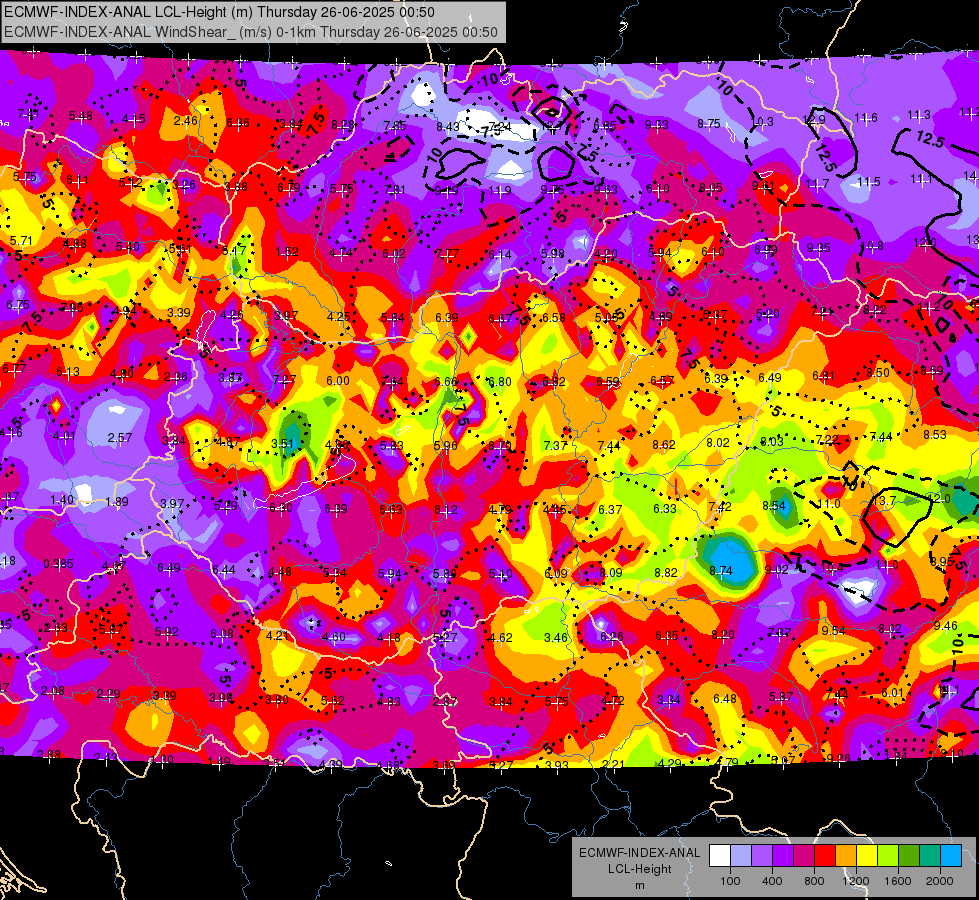The width and height of the screenshot is (979, 900).
Task: Click the 1.89 wind shear value
Action: [x=117, y=502]
